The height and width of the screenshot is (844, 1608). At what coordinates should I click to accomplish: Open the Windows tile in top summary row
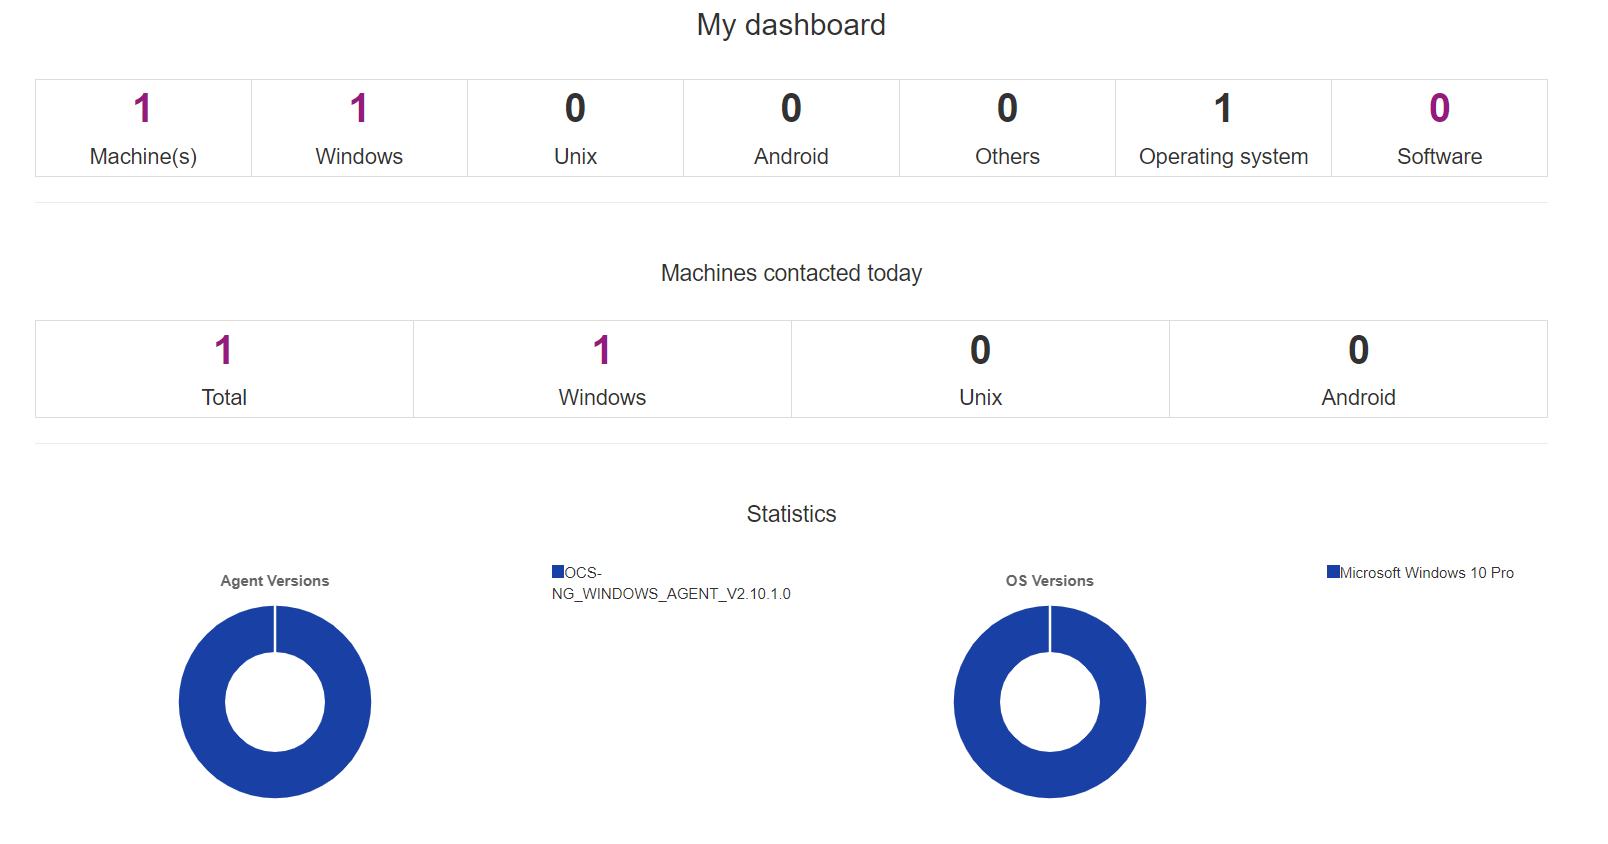(359, 128)
